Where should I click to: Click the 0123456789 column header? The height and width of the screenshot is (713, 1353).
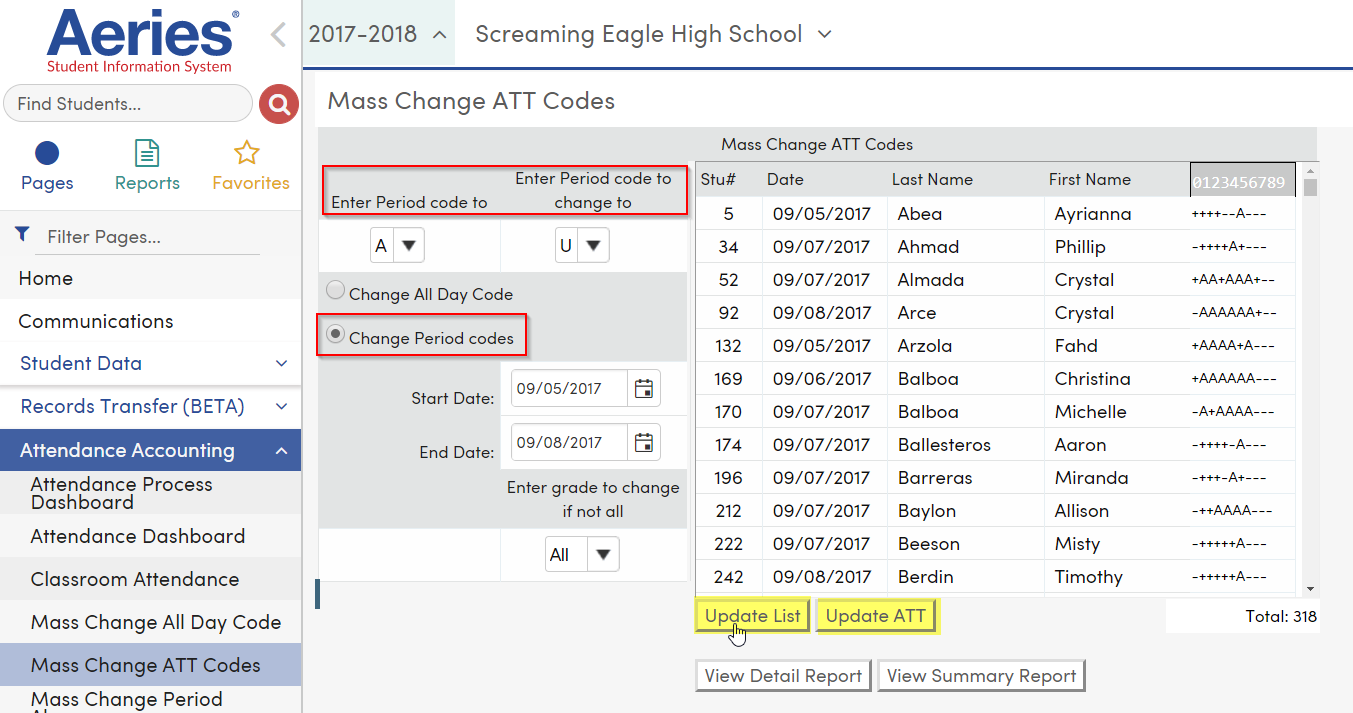pos(1242,179)
